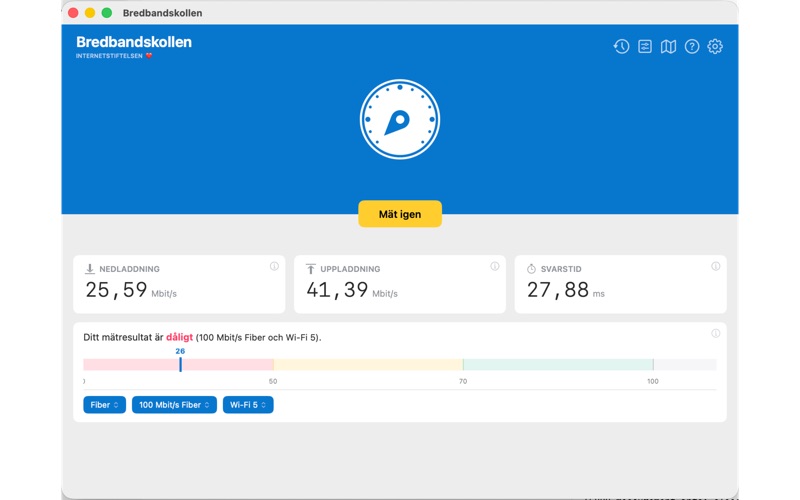Image resolution: width=800 pixels, height=500 pixels.
Task: Click the SVARSTID label
Action: pos(561,269)
